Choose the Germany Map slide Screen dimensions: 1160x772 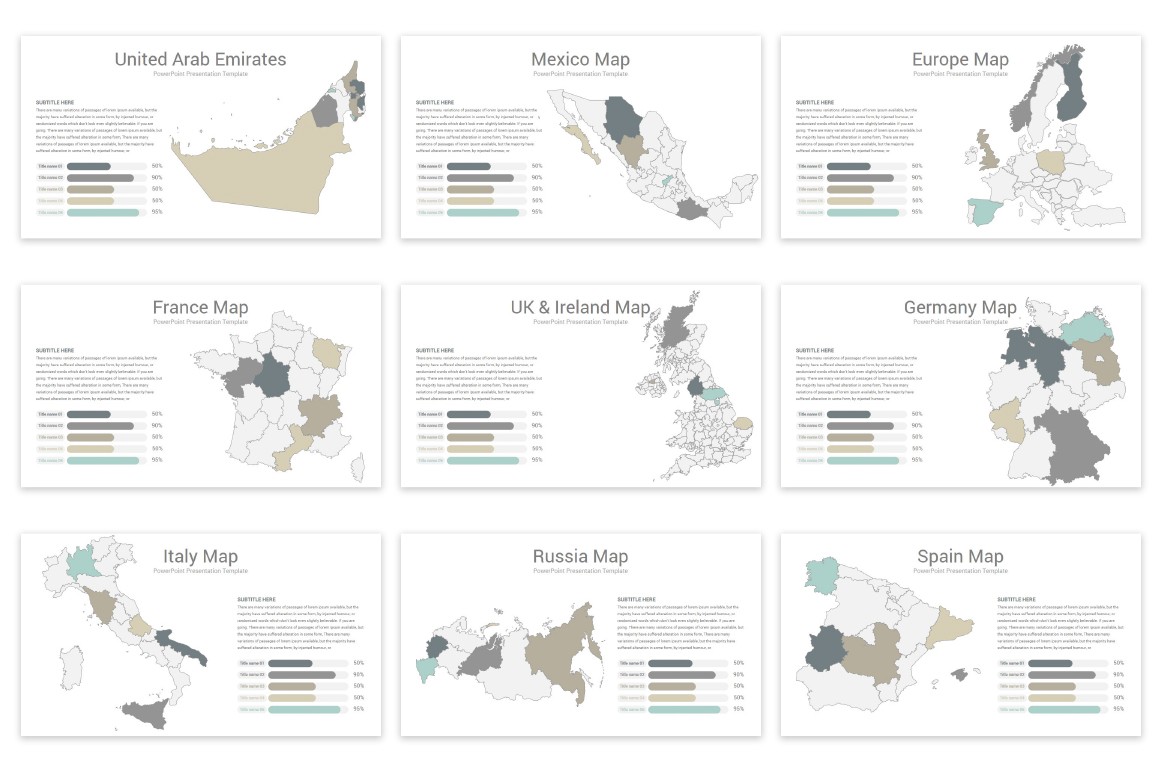(961, 385)
